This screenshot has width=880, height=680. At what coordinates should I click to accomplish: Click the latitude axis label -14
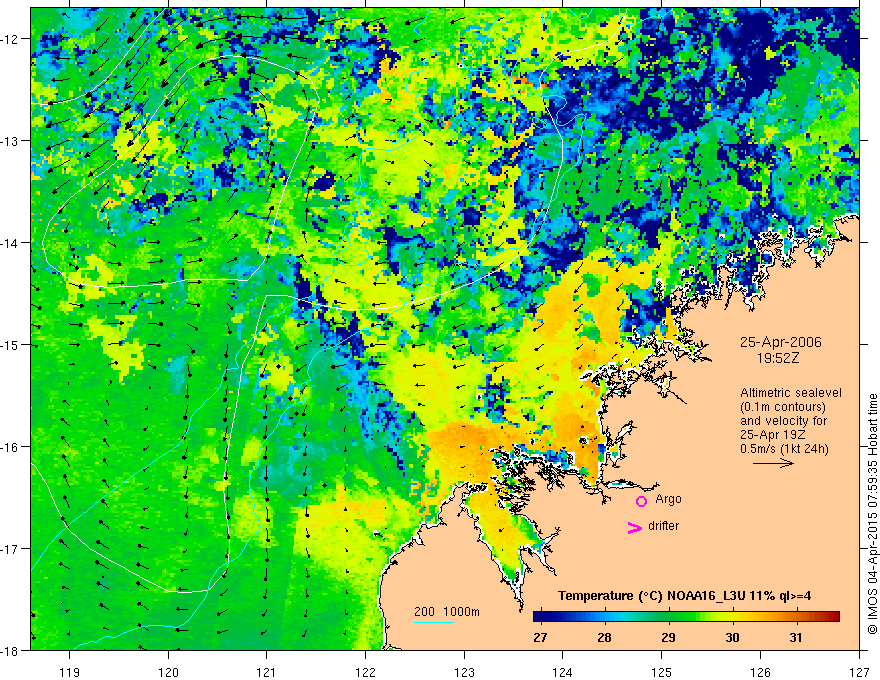coord(11,243)
